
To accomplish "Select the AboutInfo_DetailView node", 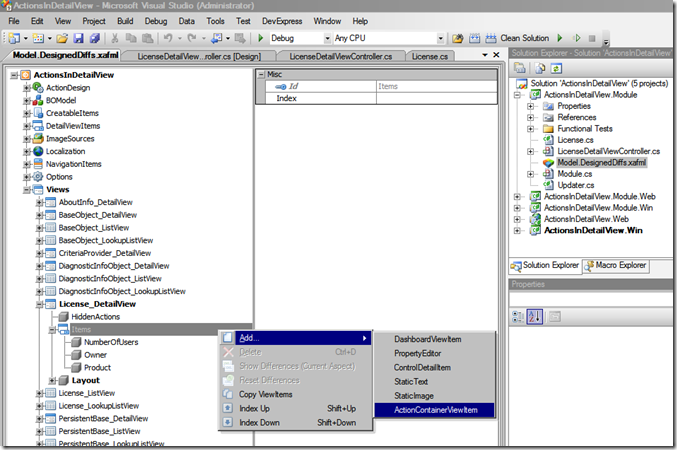I will (x=95, y=202).
